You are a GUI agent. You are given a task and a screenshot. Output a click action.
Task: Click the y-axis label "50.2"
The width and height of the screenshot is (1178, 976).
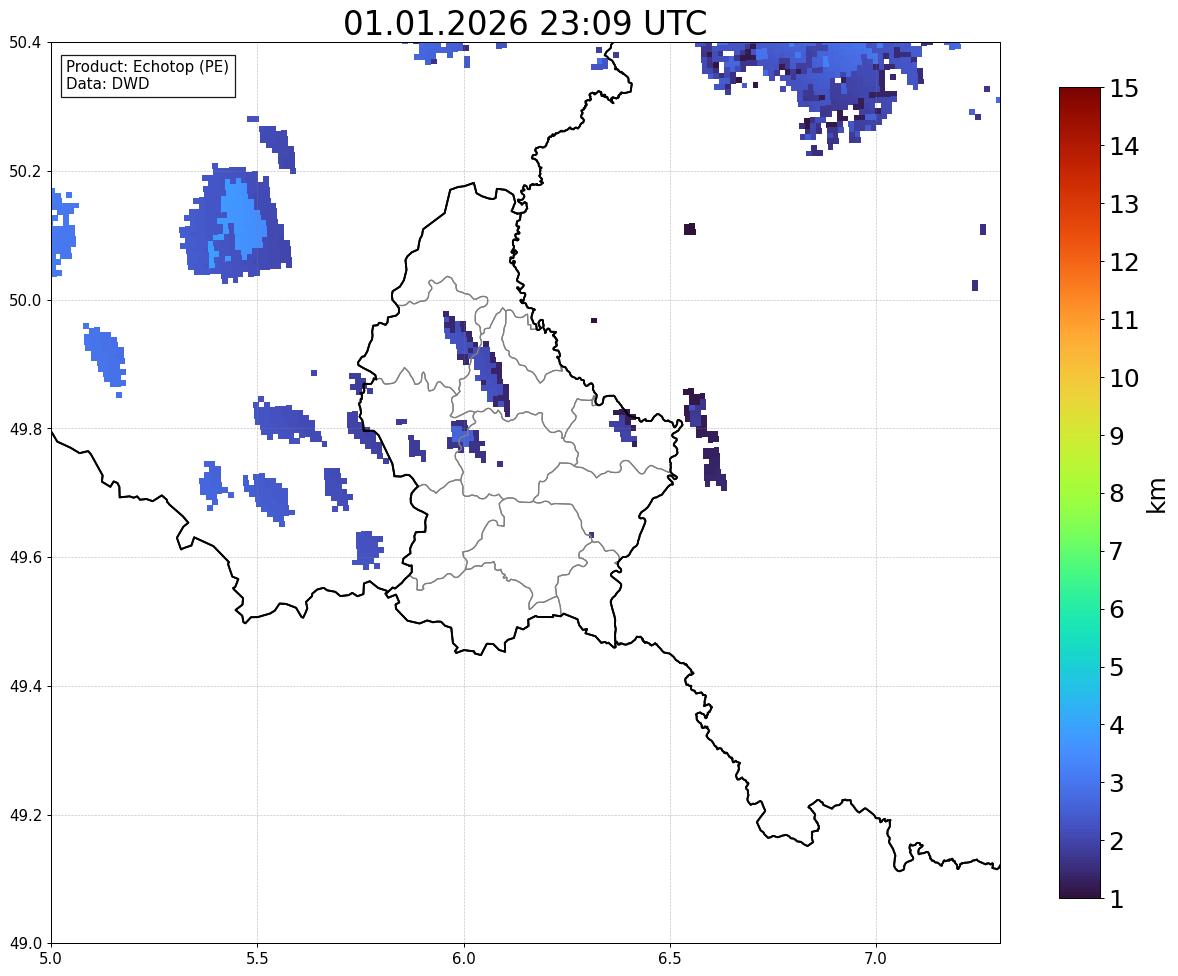[25, 172]
